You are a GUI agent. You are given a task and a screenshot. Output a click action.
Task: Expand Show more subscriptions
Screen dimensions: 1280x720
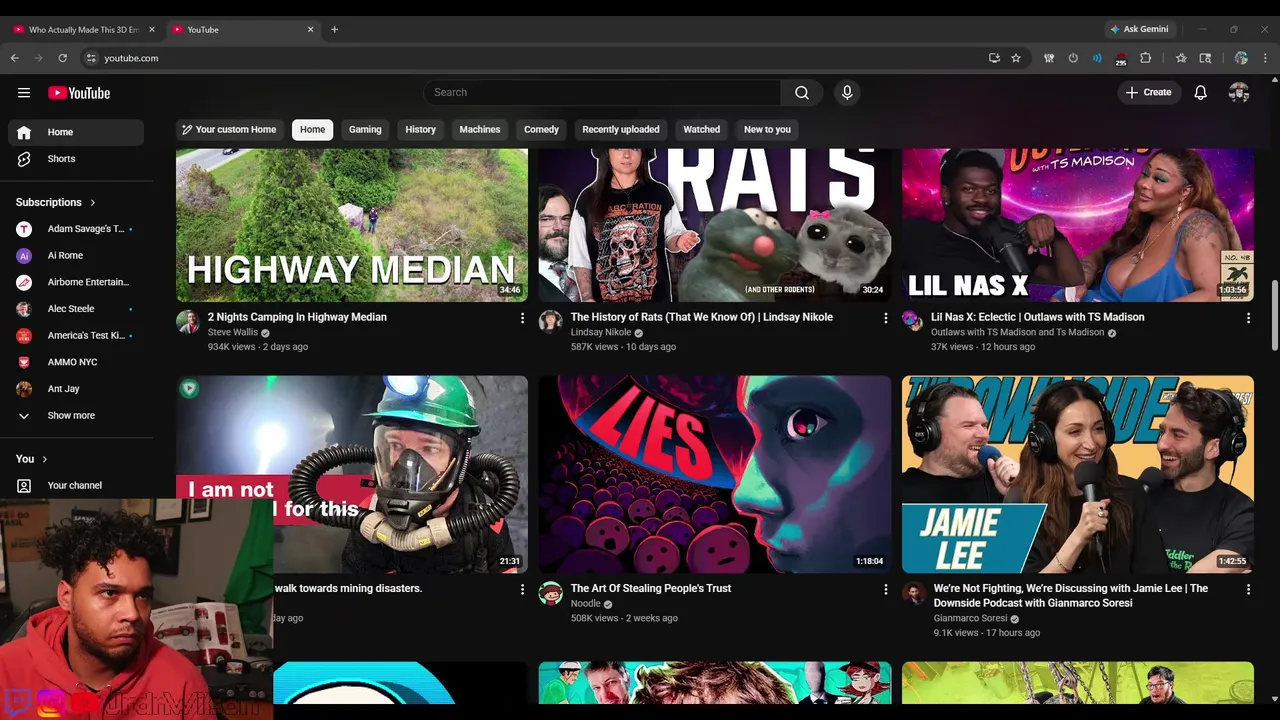(76, 415)
